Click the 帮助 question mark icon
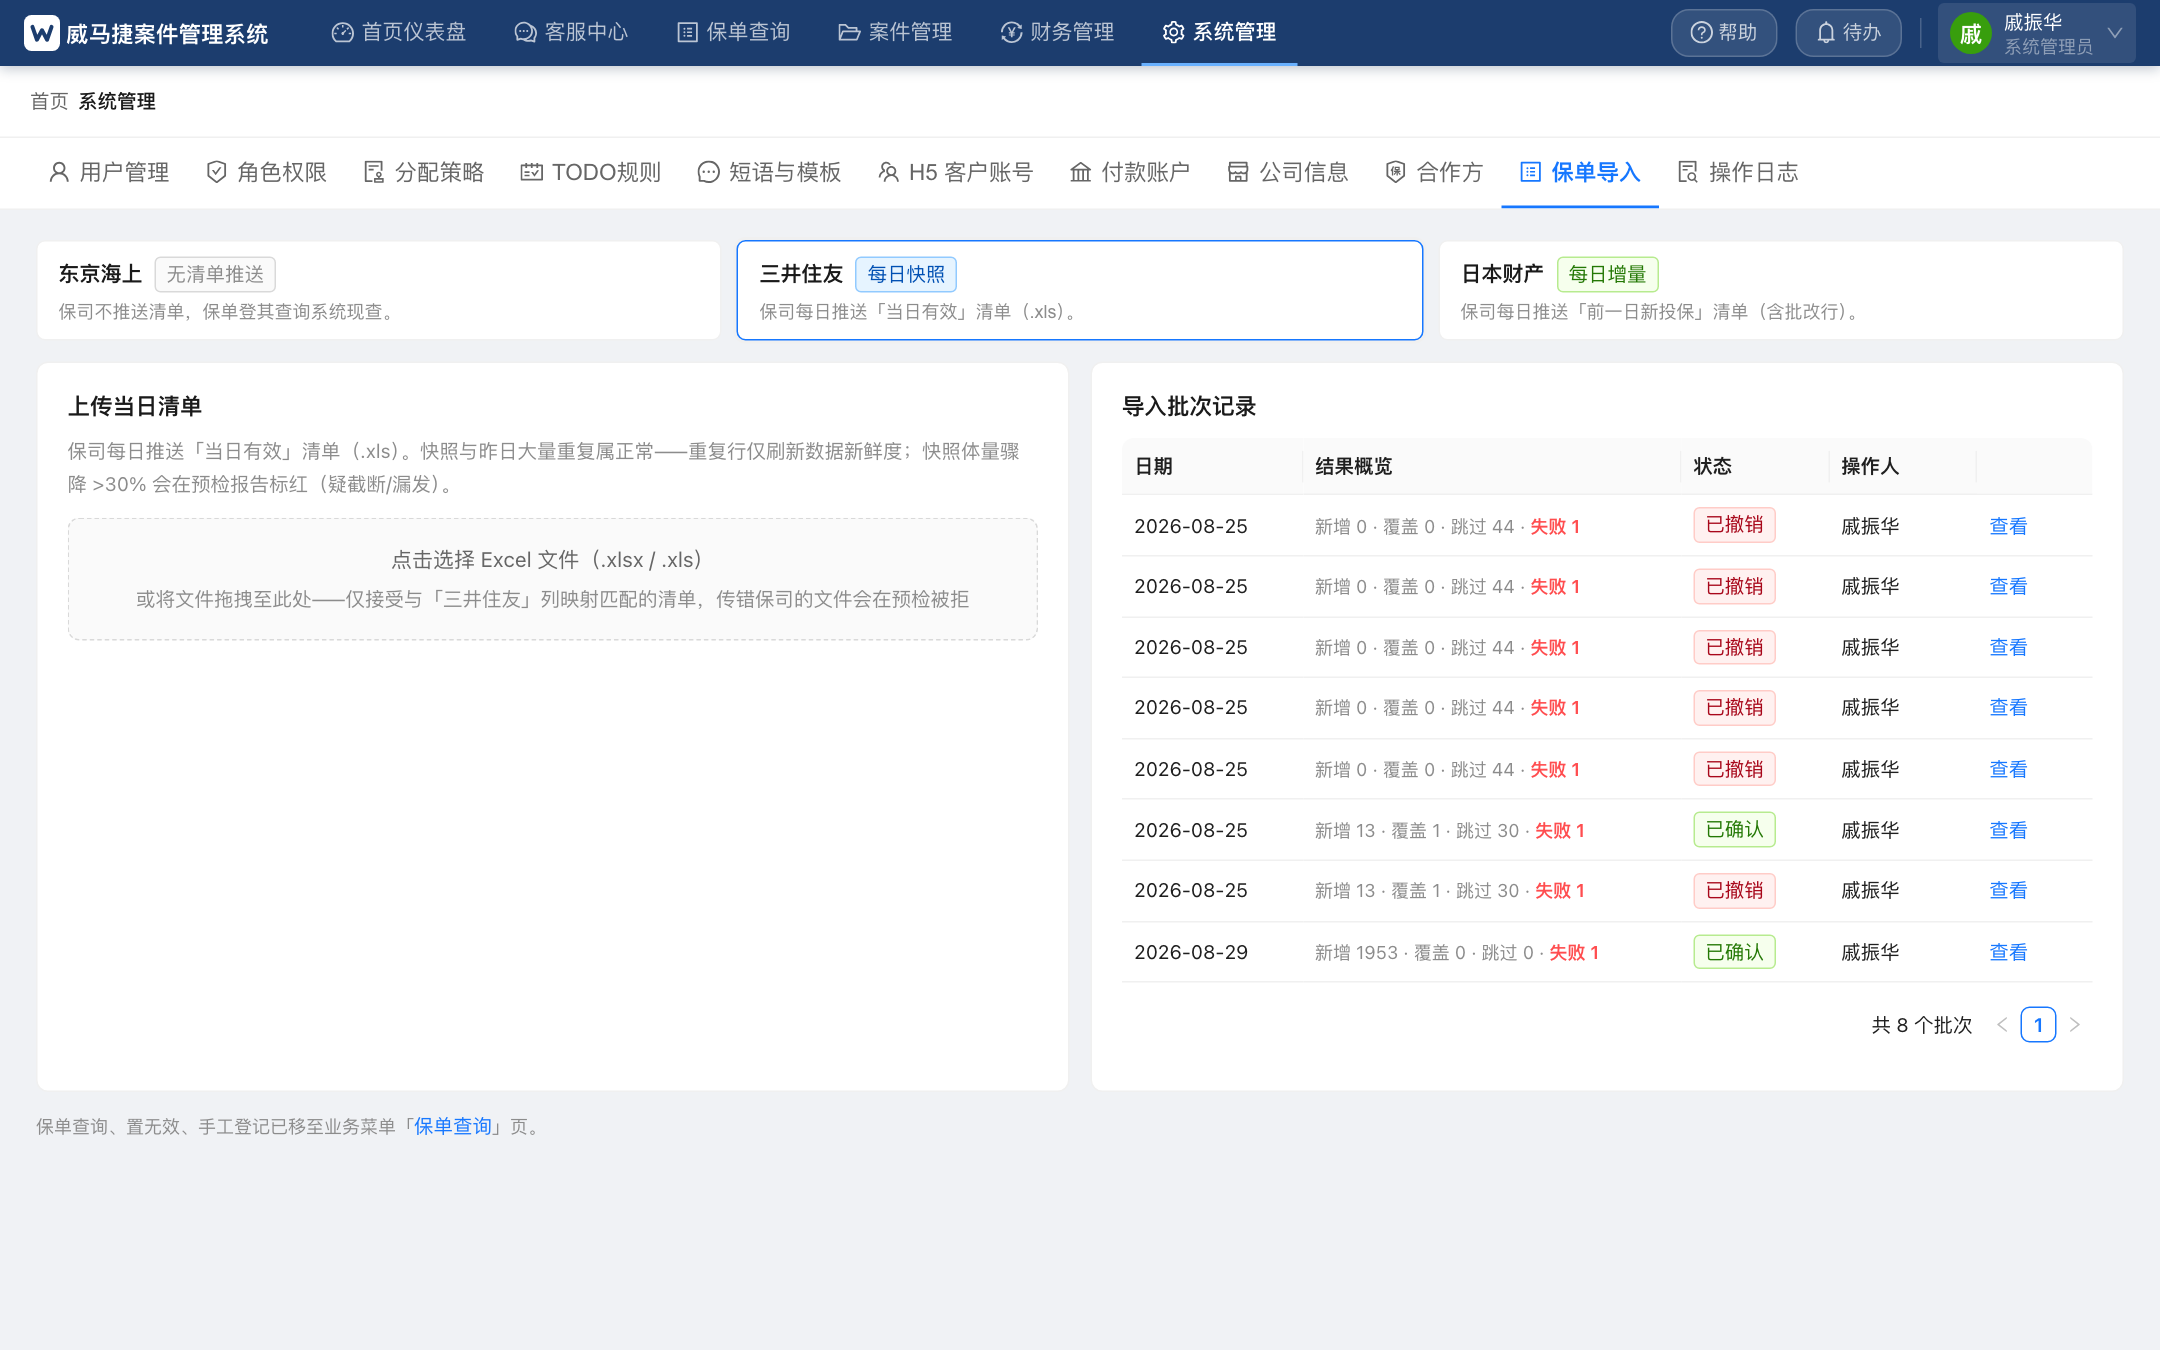 (1701, 33)
